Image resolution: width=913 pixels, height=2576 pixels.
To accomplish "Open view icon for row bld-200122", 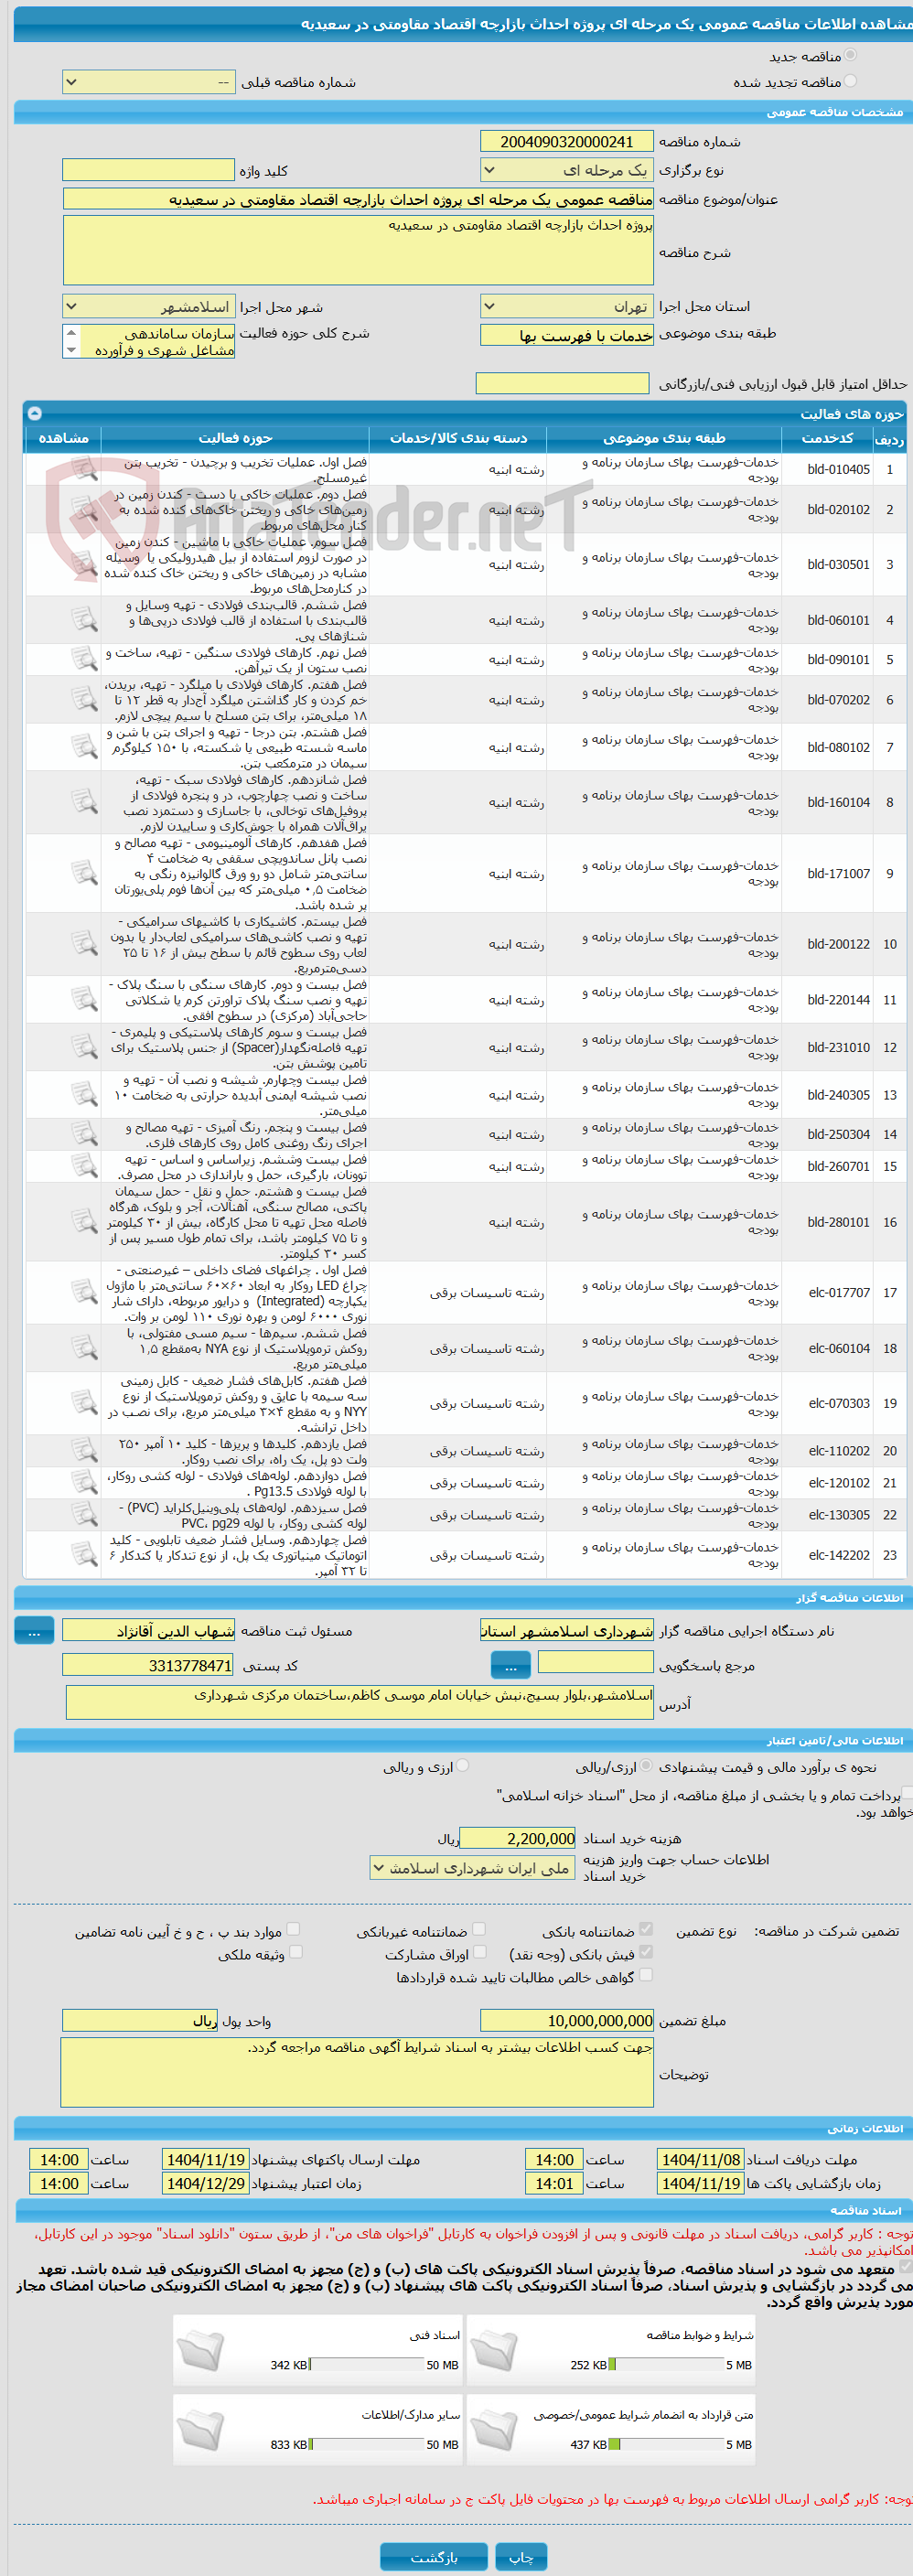I will [x=84, y=943].
